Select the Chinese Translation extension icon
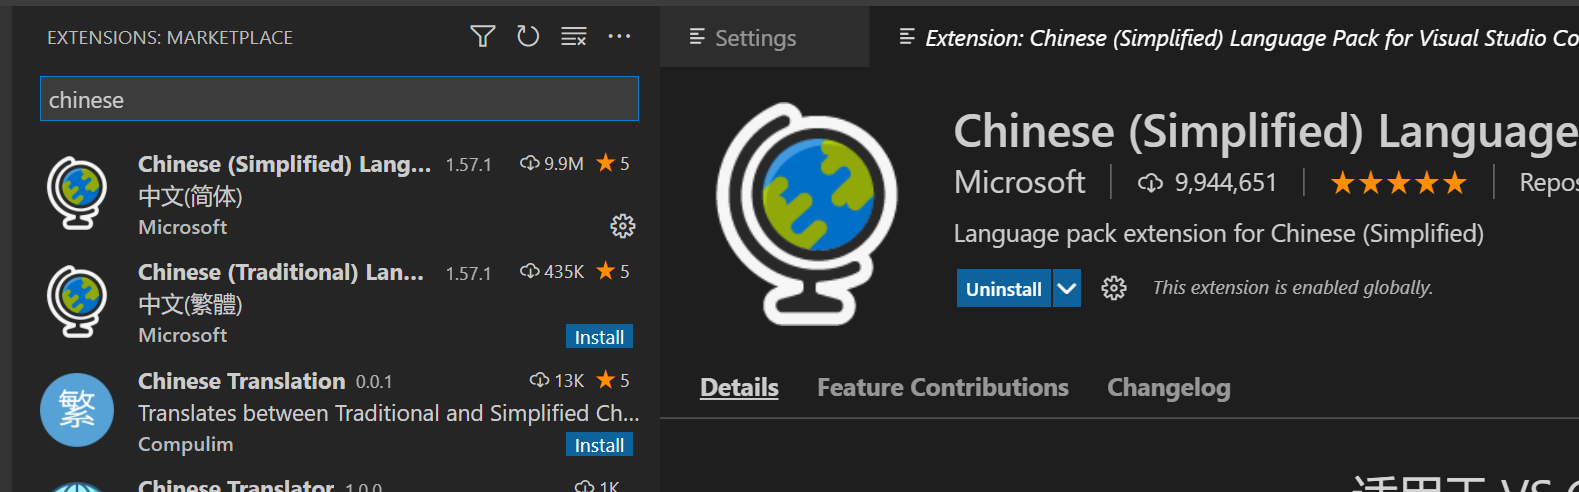 (77, 410)
